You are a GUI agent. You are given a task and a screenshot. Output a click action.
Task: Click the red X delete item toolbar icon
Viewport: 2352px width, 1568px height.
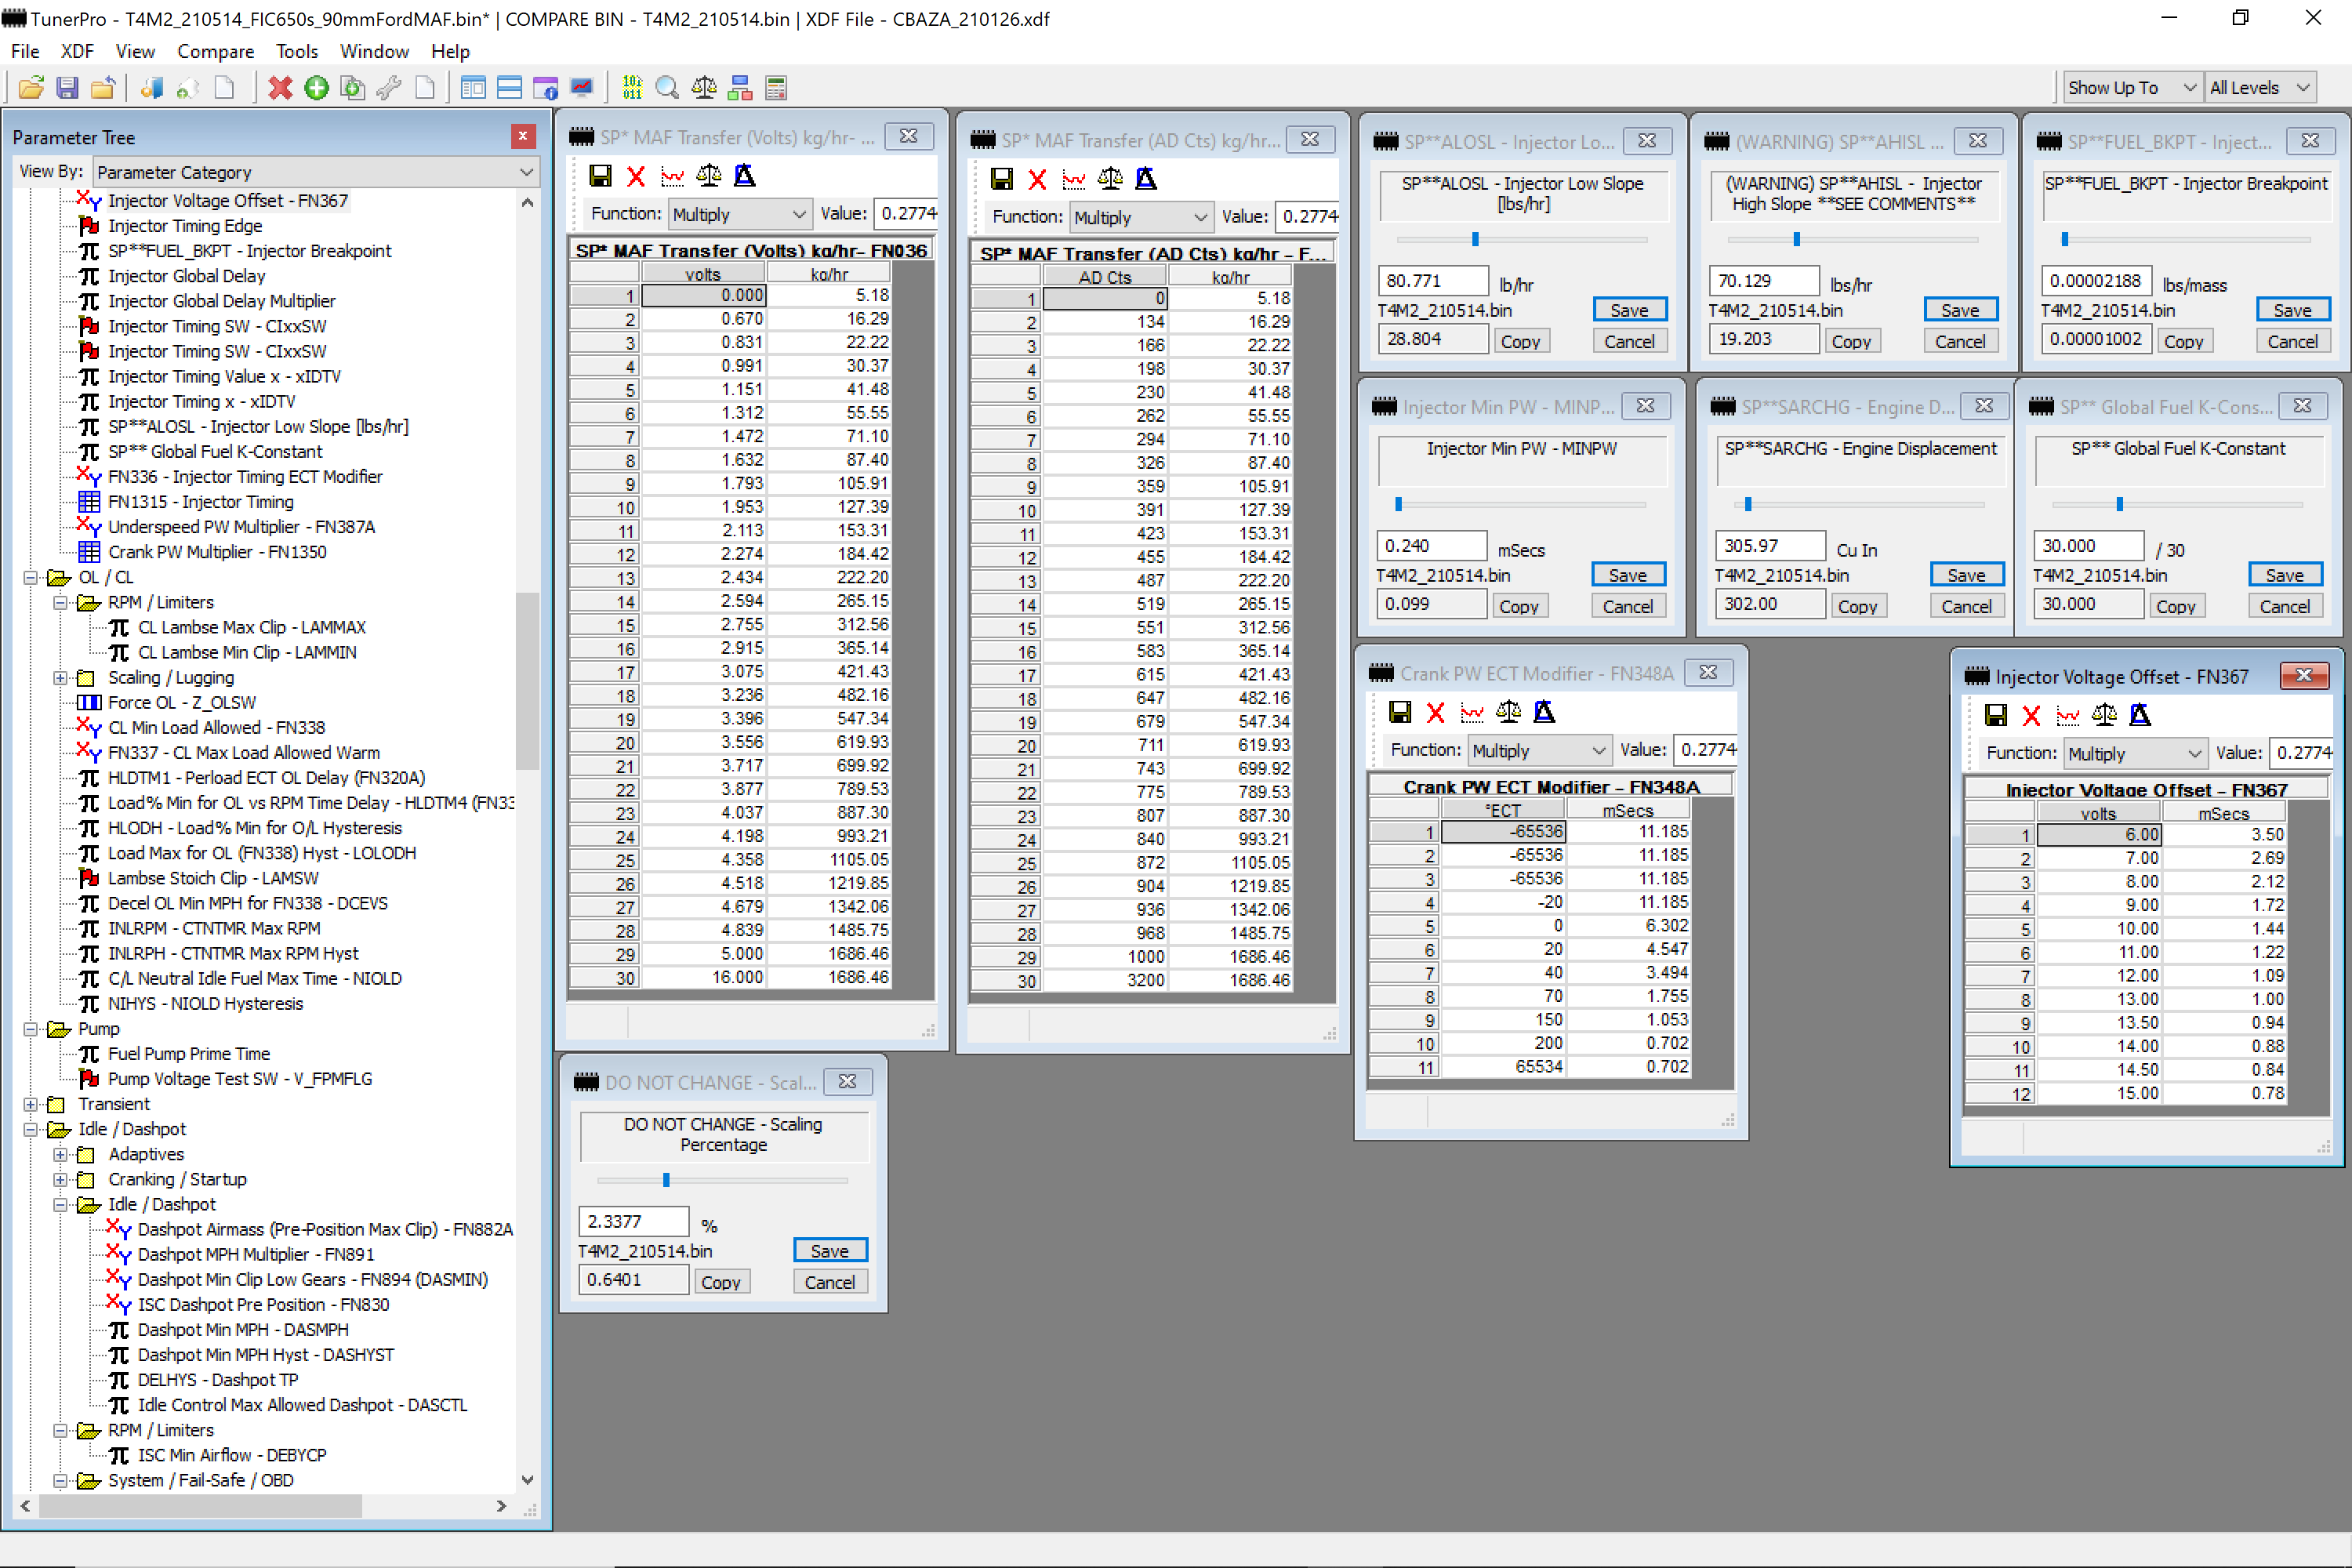coord(280,88)
